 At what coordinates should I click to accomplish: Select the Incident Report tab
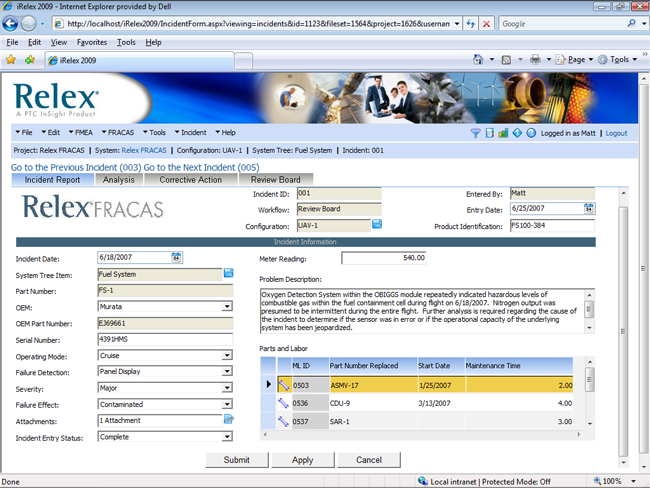point(52,180)
